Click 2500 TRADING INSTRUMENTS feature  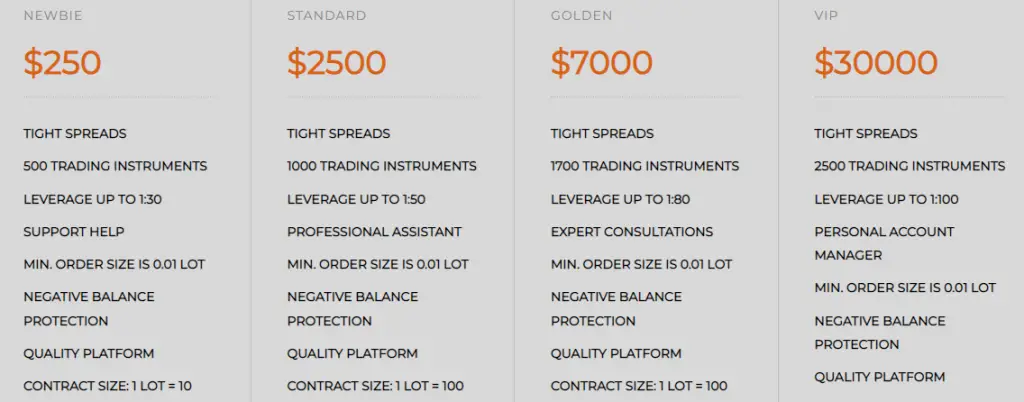point(909,166)
